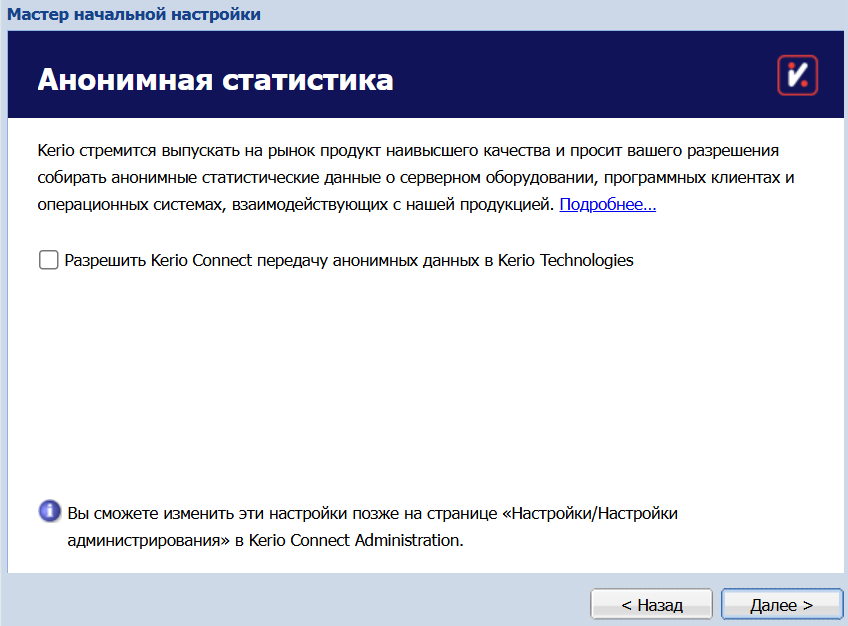Viewport: 848px width, 626px height.
Task: Click the note text "Вы сможете изменить эти настройки…"
Action: (372, 527)
